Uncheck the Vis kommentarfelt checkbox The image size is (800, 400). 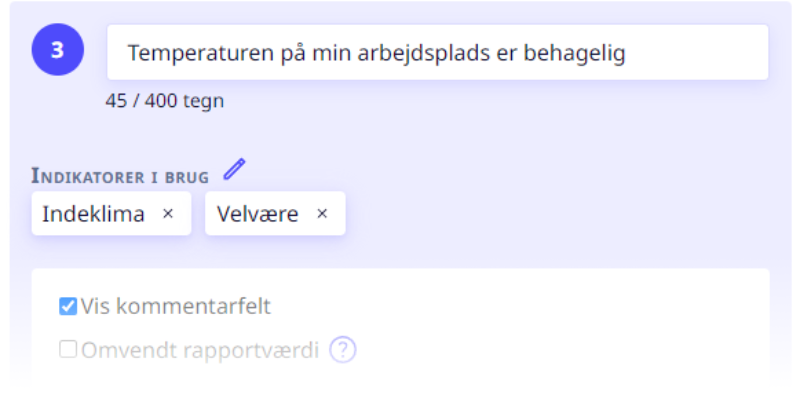tap(68, 306)
